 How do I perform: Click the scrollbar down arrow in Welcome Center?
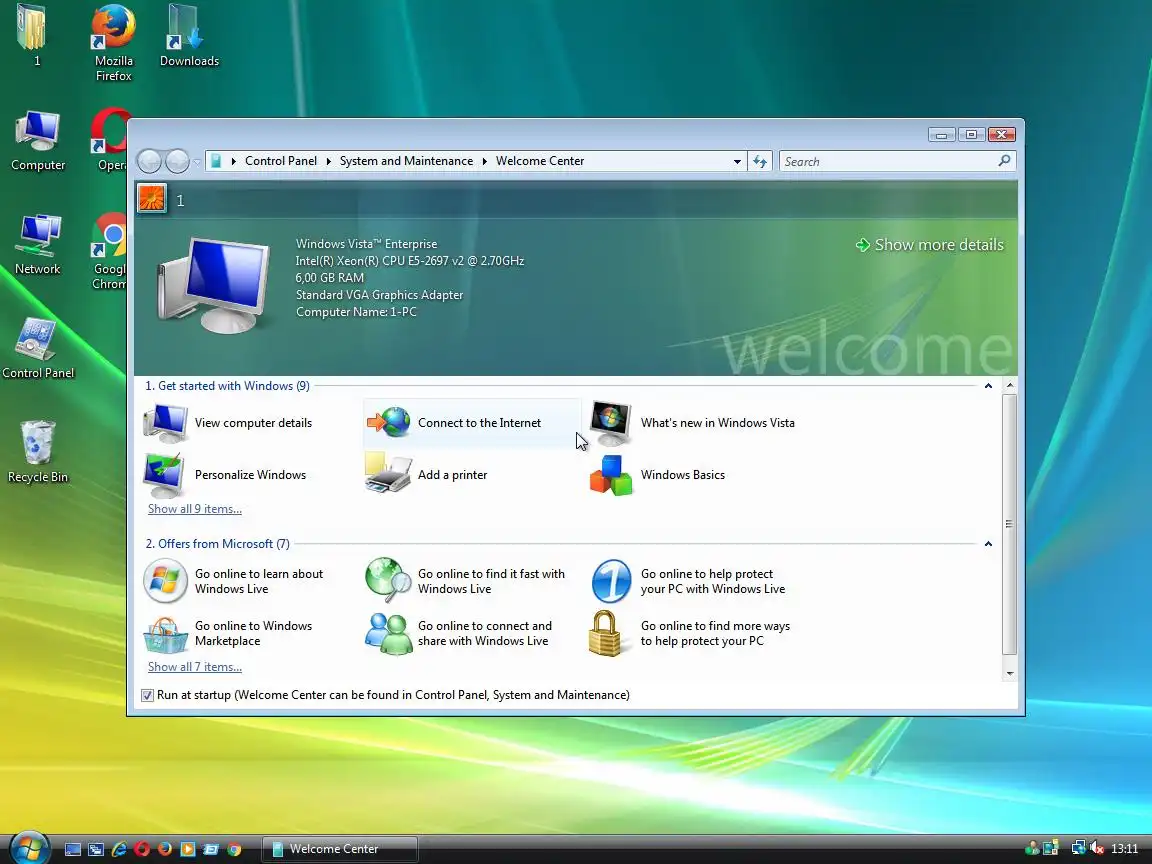click(x=1009, y=674)
